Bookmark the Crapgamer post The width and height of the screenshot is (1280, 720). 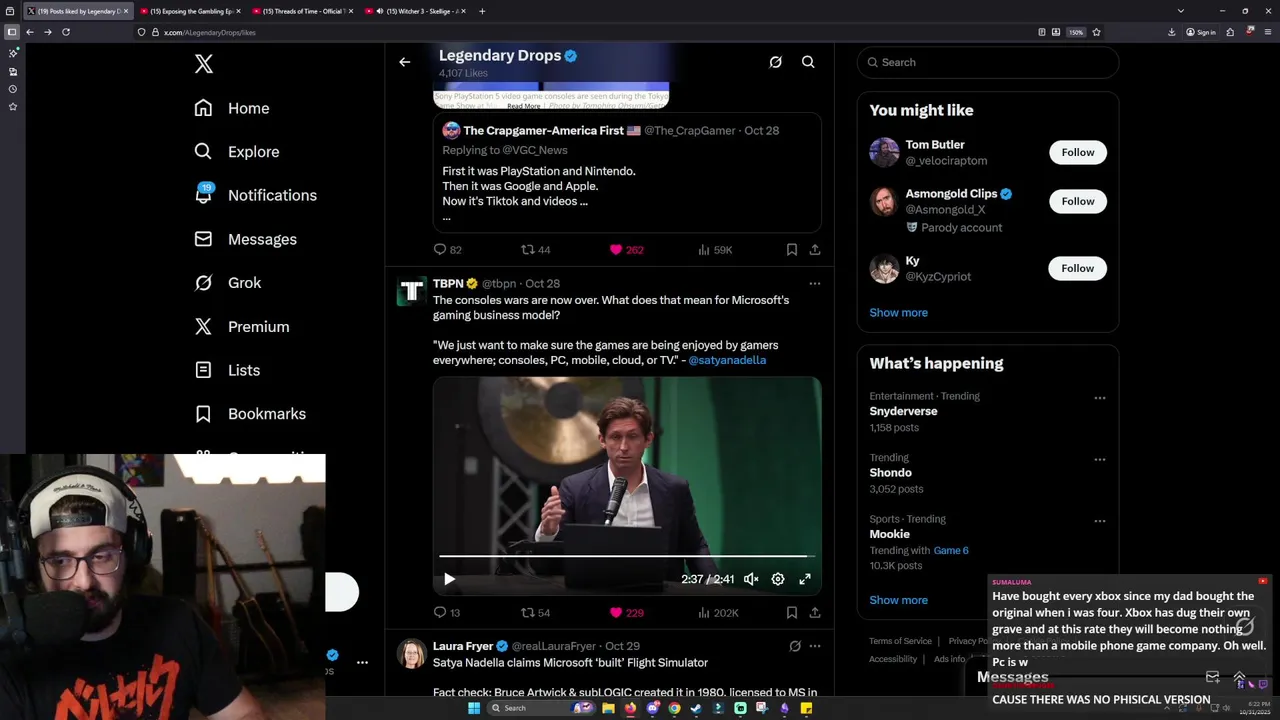coord(791,250)
